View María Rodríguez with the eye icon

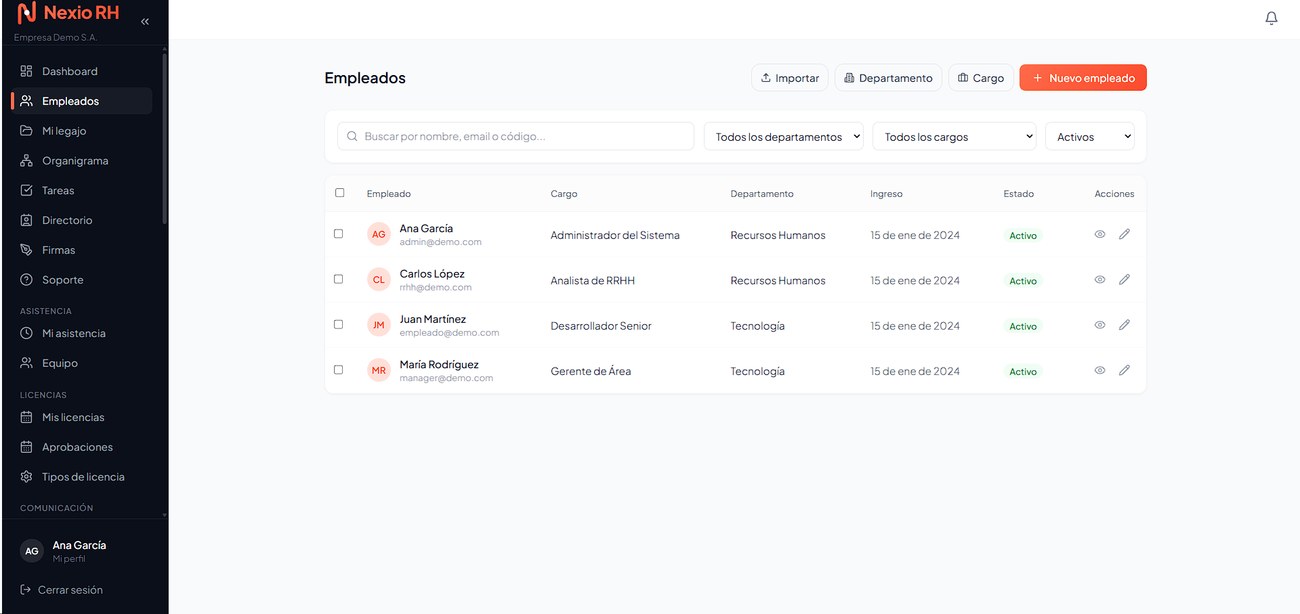click(1099, 370)
